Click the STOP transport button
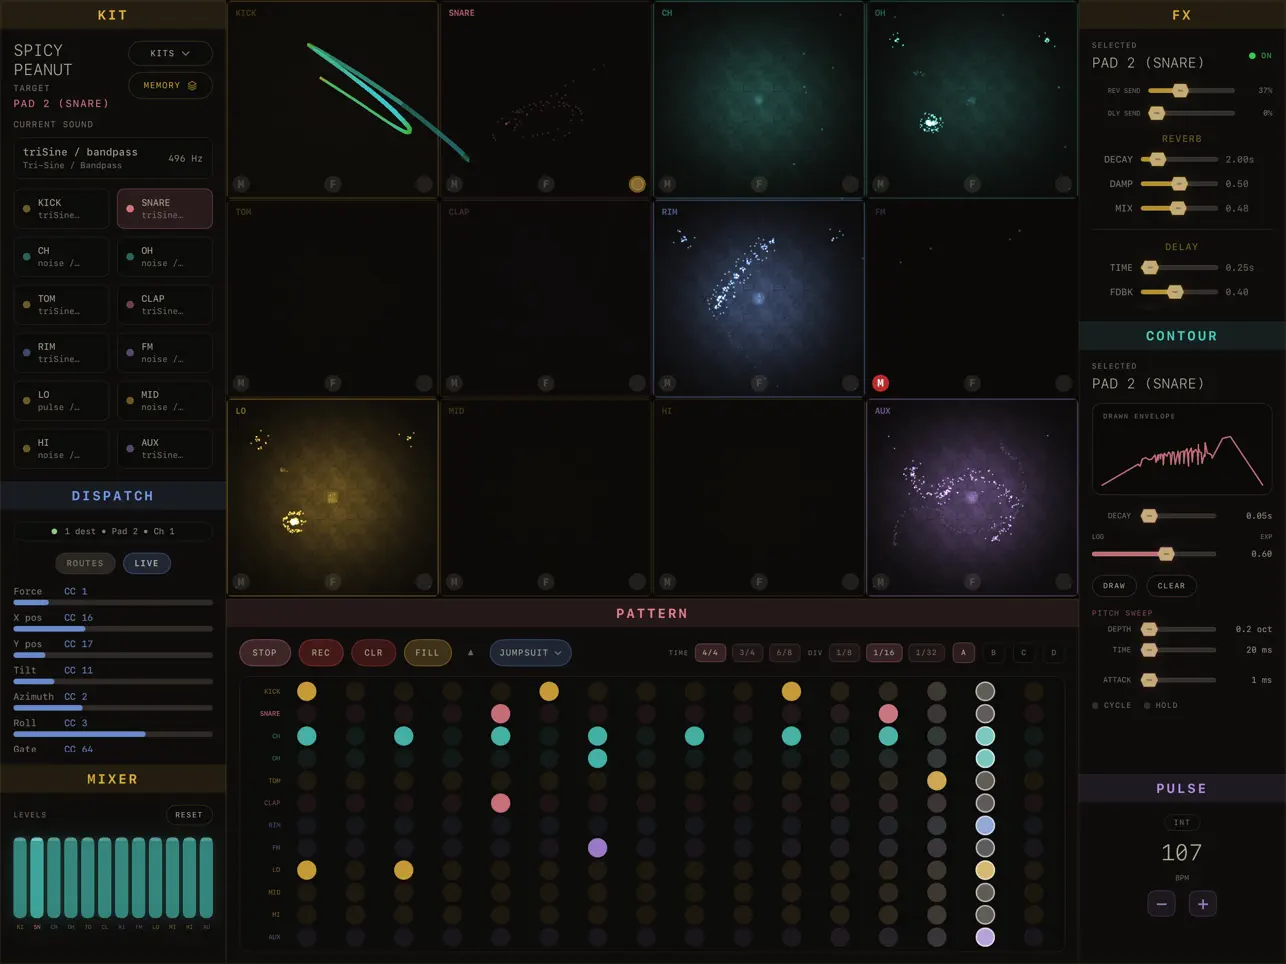Image resolution: width=1286 pixels, height=964 pixels. click(265, 653)
